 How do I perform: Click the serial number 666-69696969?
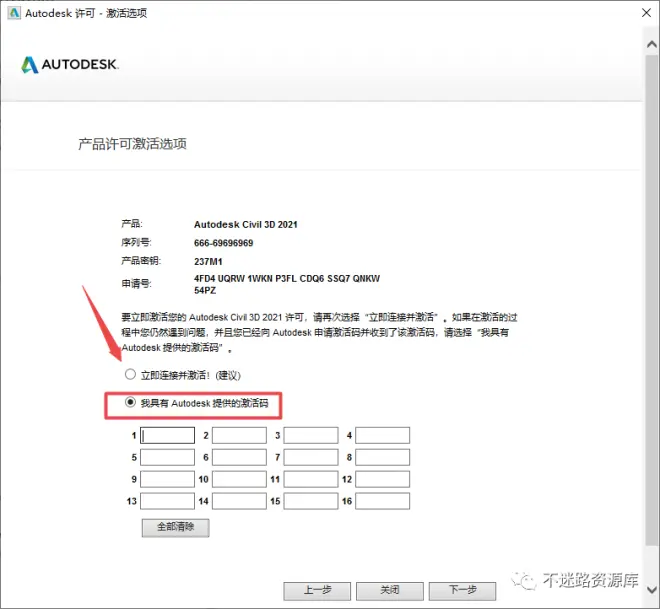(x=224, y=243)
